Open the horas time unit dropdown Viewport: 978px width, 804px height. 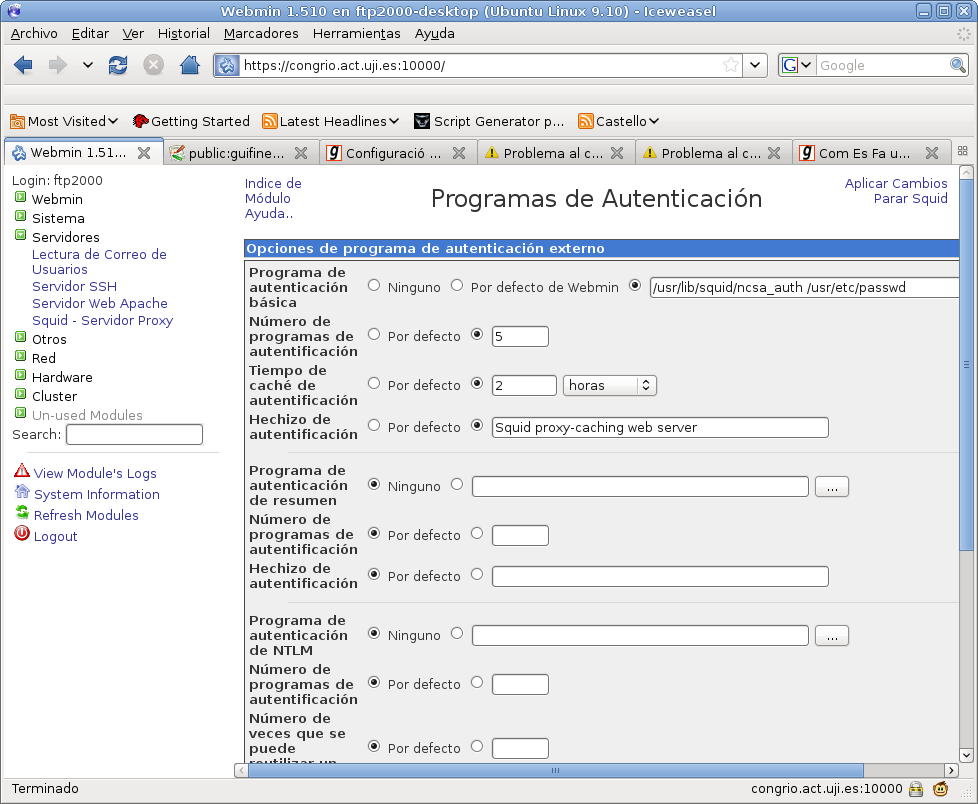[610, 385]
